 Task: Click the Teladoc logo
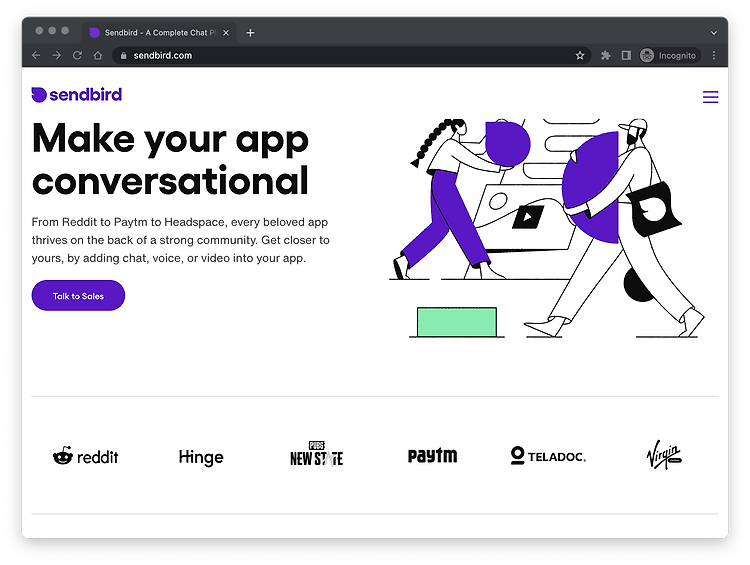tap(548, 455)
